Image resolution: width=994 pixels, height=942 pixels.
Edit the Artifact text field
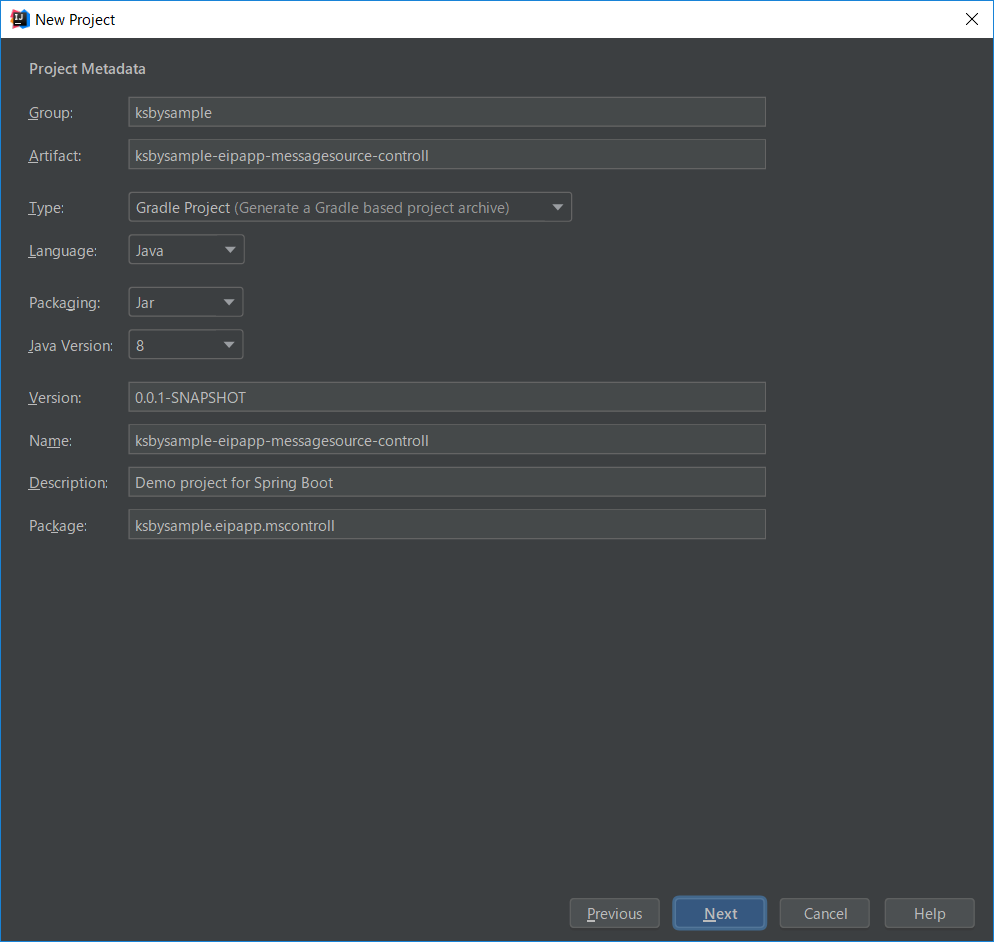(x=447, y=155)
